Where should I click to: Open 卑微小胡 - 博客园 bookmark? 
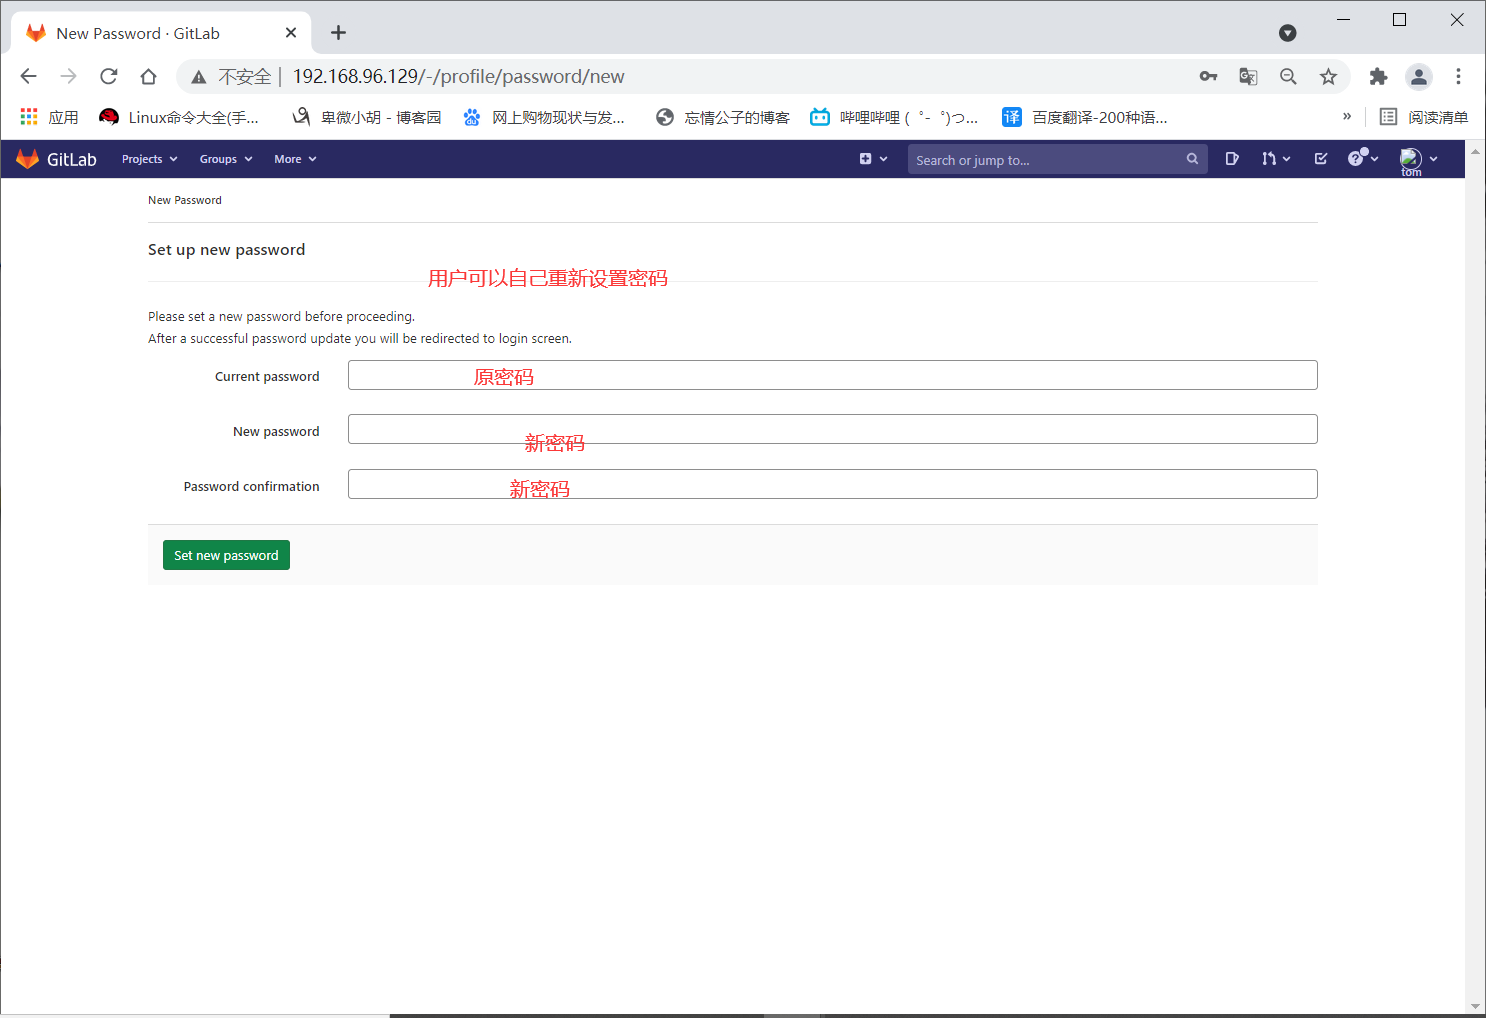367,117
